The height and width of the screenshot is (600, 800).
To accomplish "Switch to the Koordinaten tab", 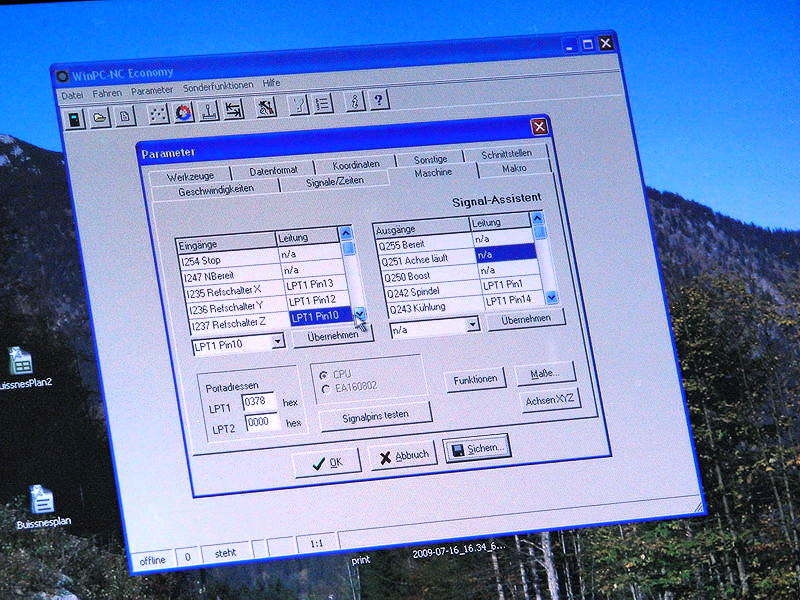I will pos(356,165).
